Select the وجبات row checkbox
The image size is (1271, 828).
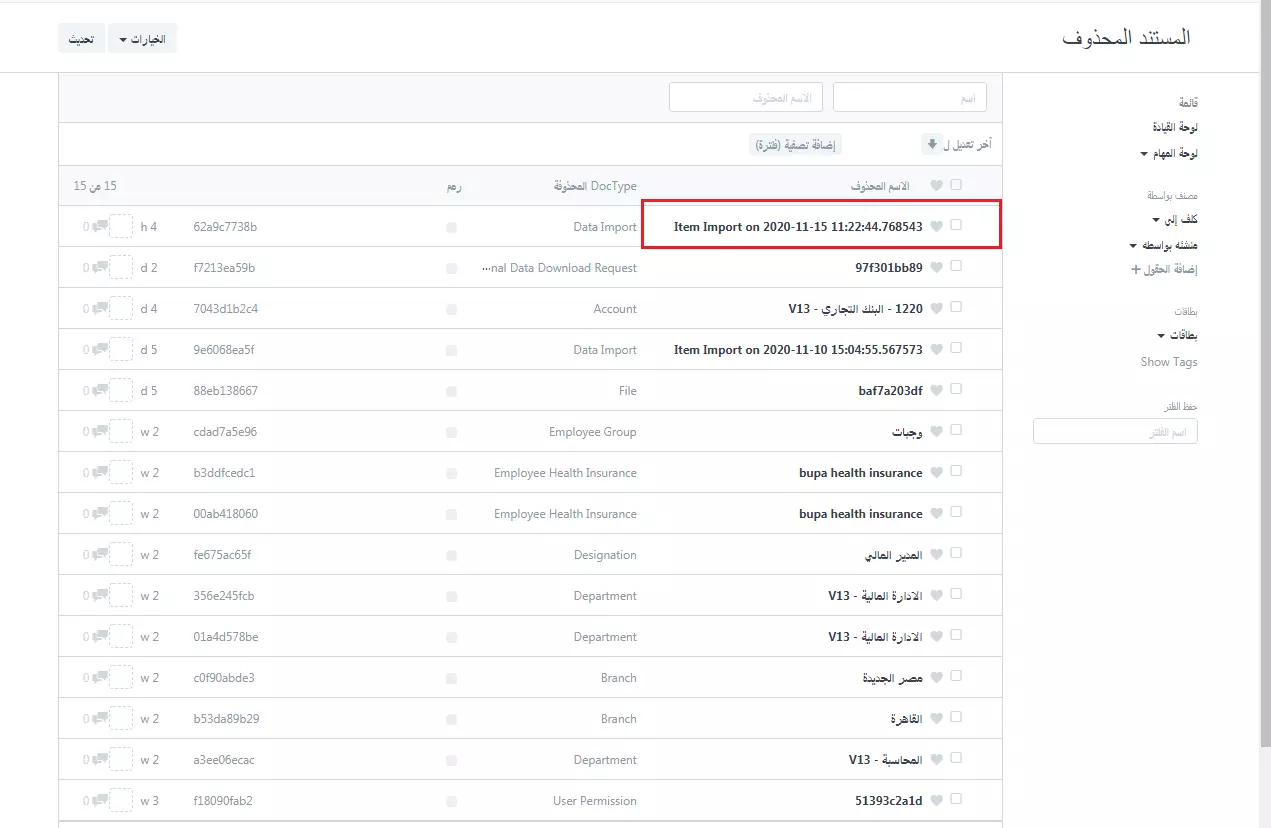click(x=956, y=431)
